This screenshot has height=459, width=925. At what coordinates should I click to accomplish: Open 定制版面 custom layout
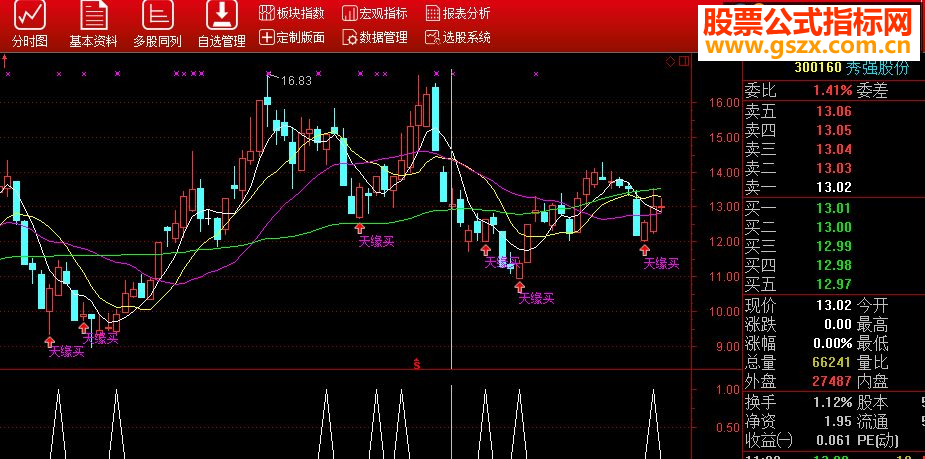pyautogui.click(x=291, y=38)
